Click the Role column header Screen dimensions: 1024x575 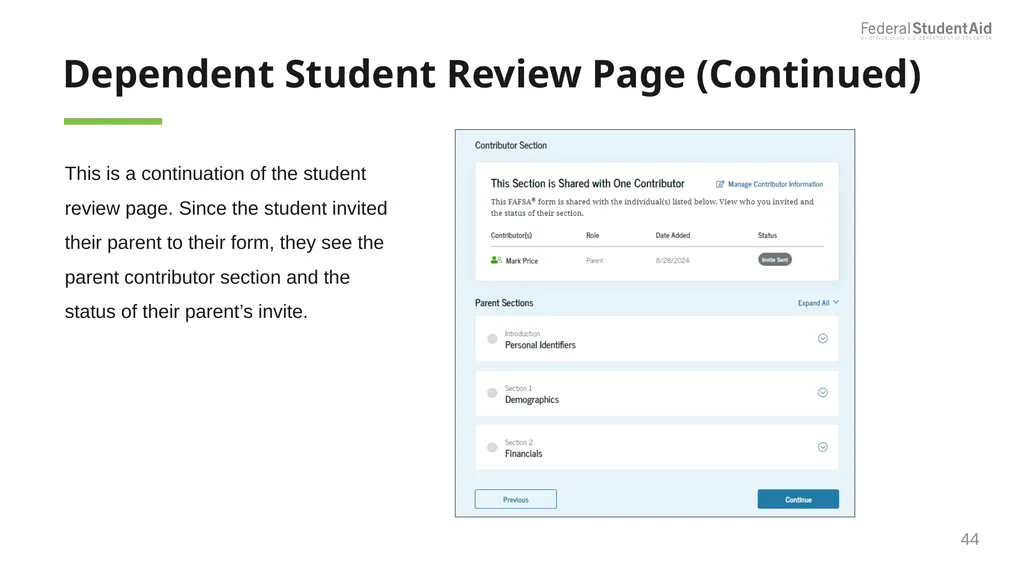(592, 235)
